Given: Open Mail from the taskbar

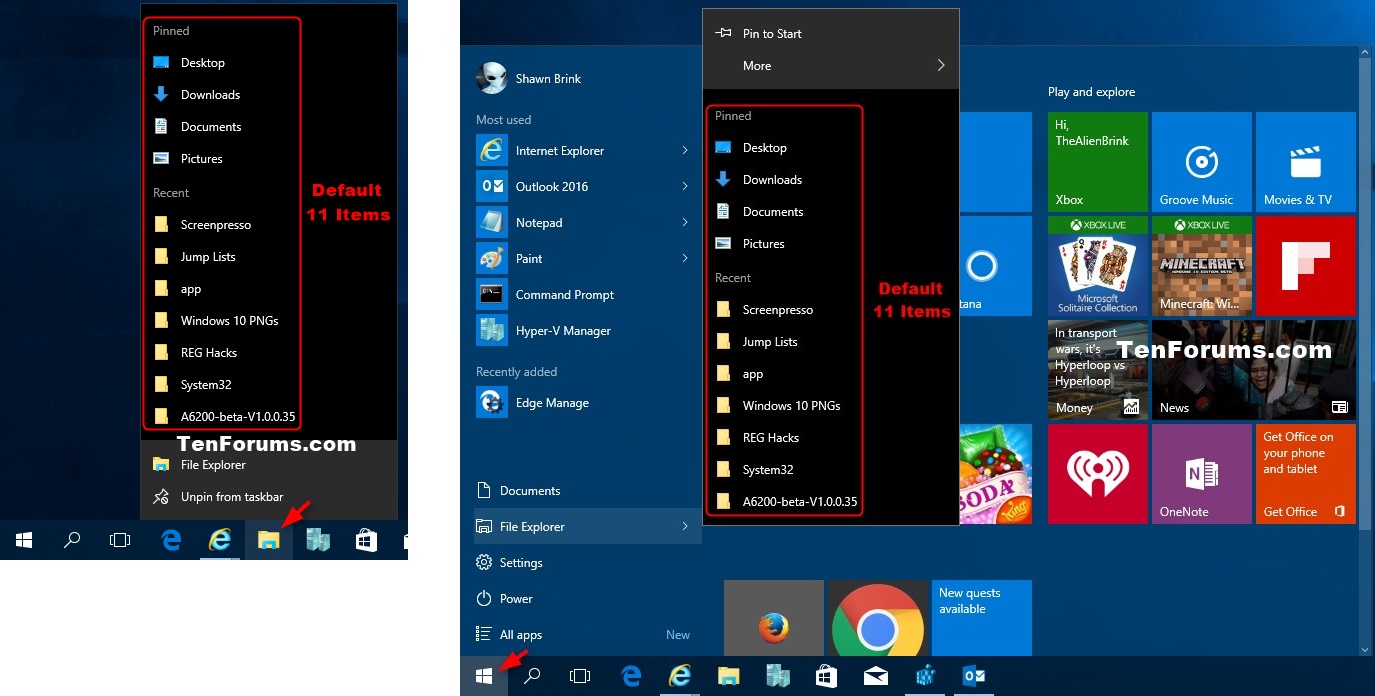Looking at the screenshot, I should click(875, 675).
